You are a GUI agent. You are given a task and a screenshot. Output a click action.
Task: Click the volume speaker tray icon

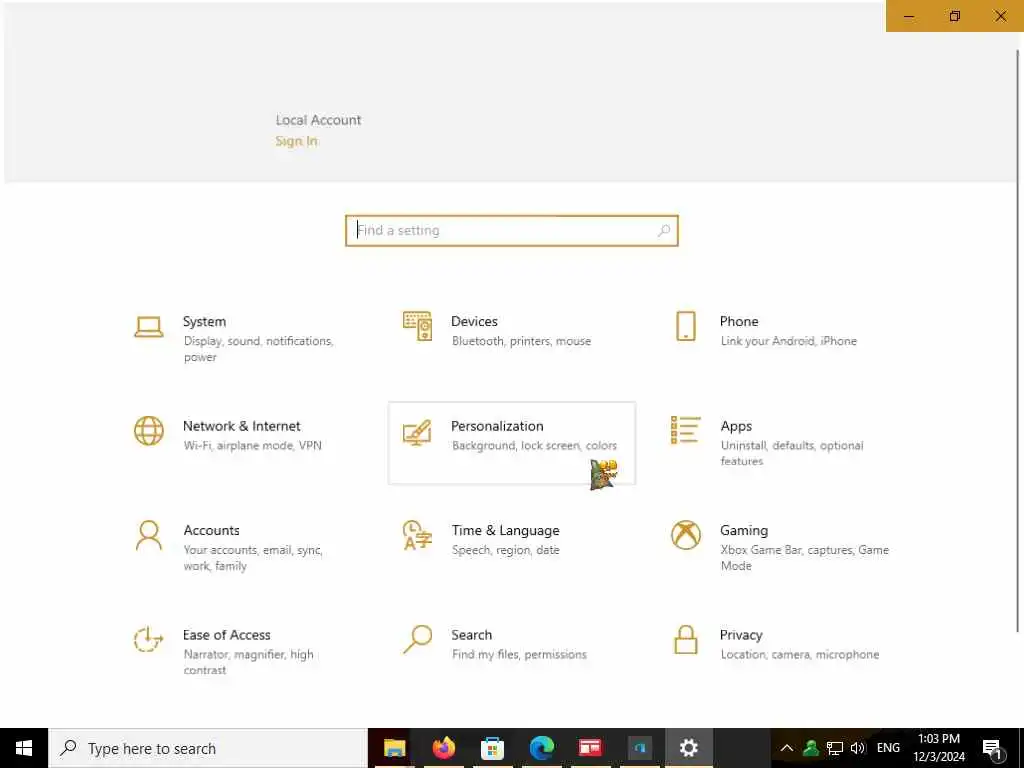[x=857, y=748]
